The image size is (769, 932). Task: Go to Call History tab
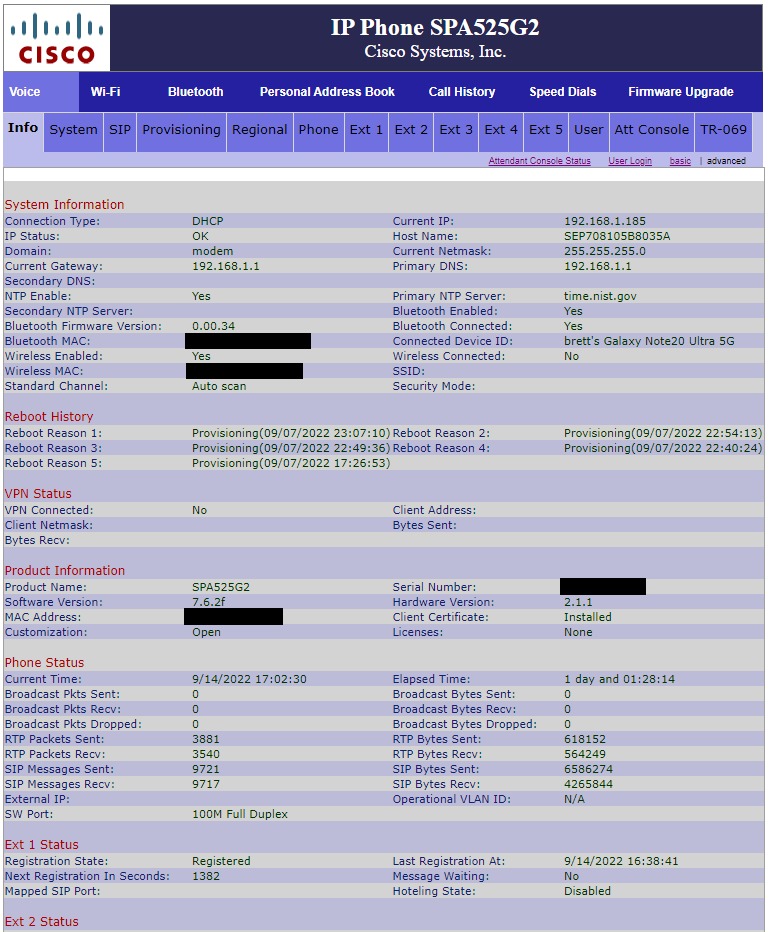[462, 92]
